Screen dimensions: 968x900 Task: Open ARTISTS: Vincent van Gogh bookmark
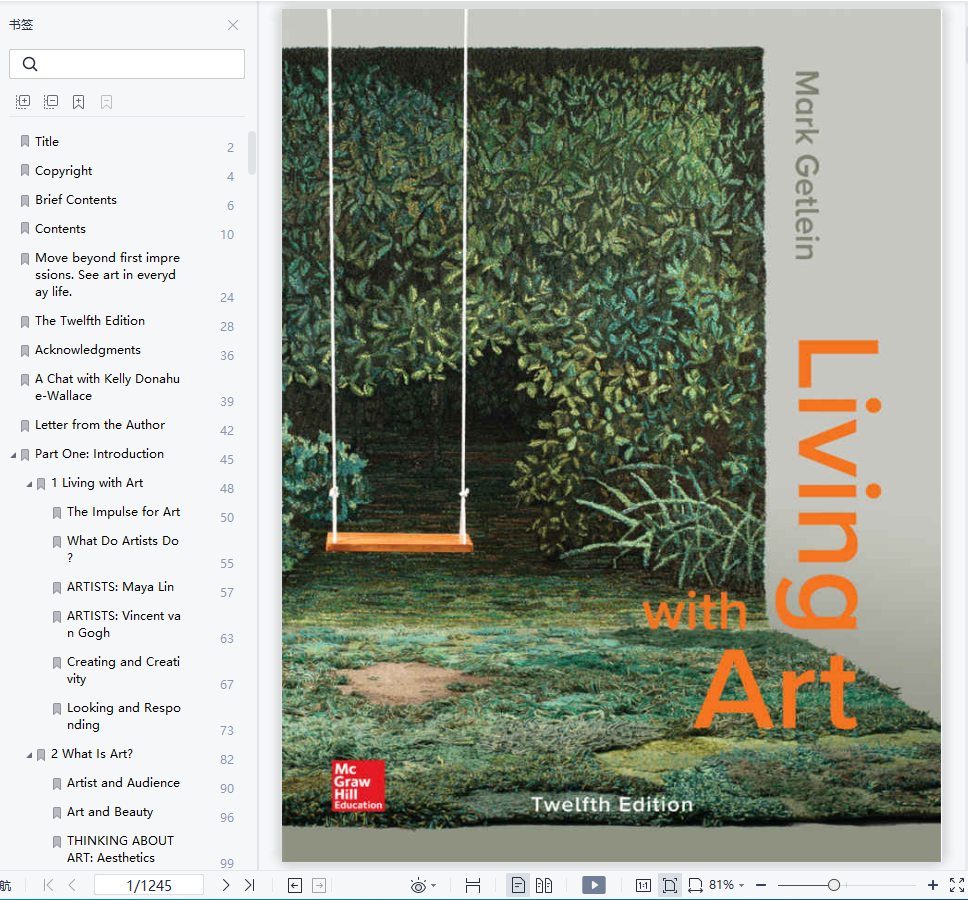(x=123, y=624)
